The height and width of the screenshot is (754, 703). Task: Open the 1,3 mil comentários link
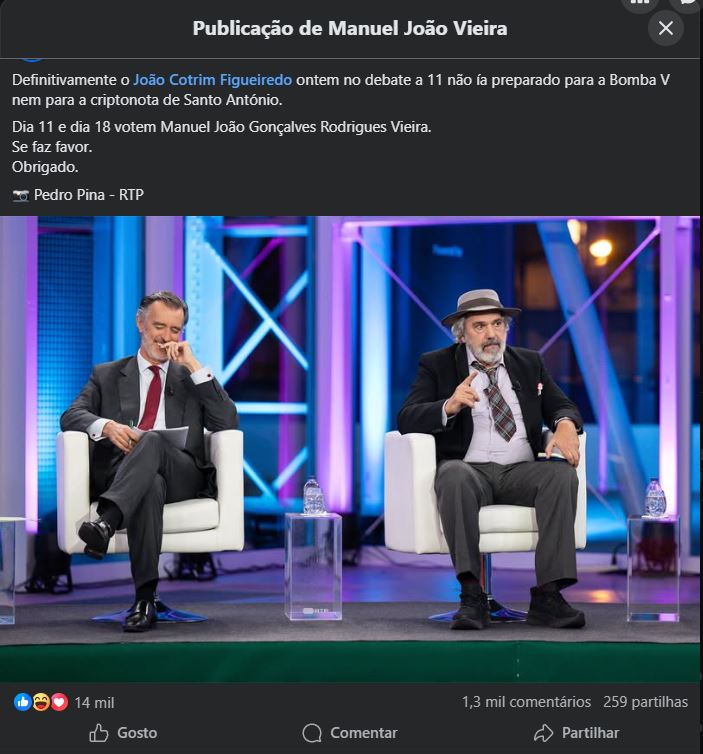(x=526, y=702)
